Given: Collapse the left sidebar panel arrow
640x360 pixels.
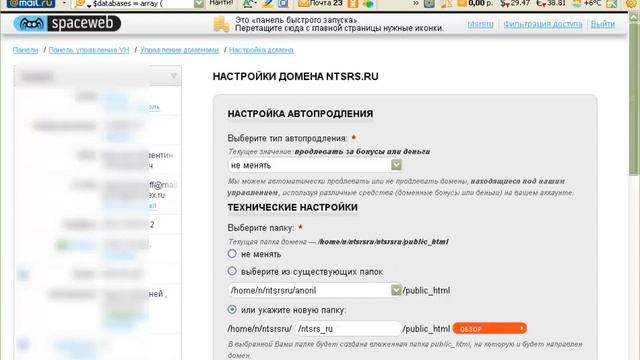Looking at the screenshot, I should point(173,76).
